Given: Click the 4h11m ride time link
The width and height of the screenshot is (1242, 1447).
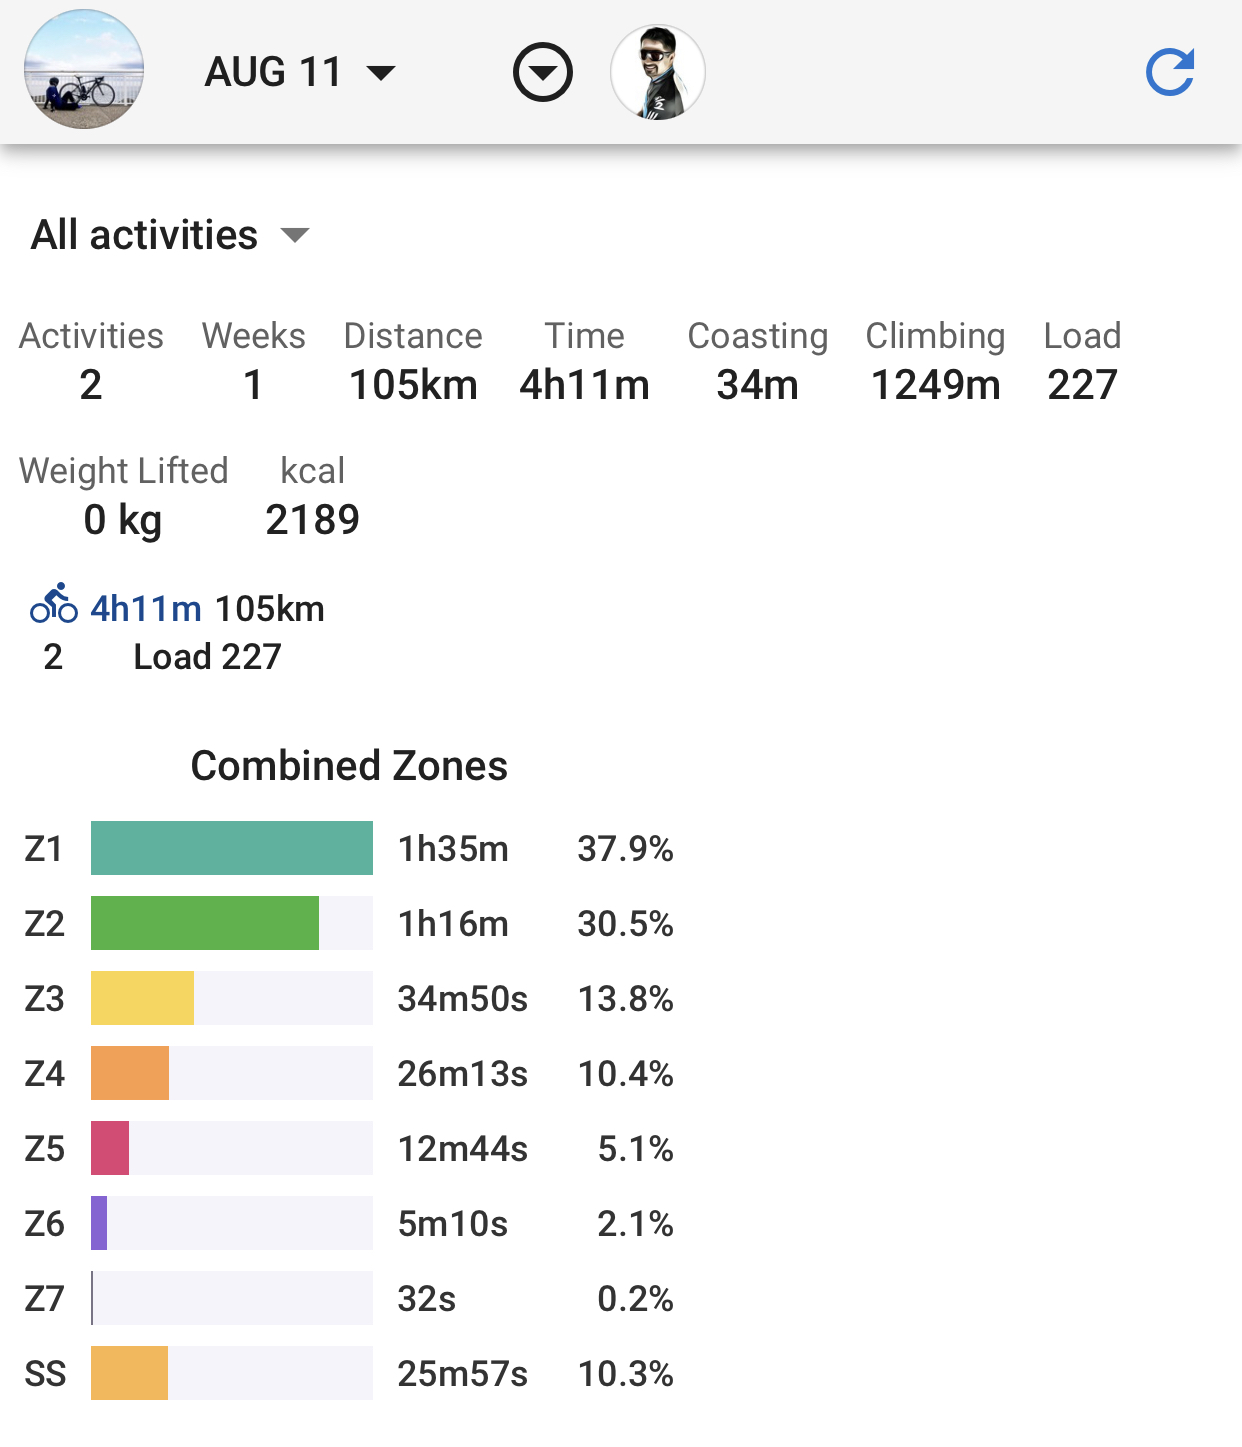Looking at the screenshot, I should [146, 608].
